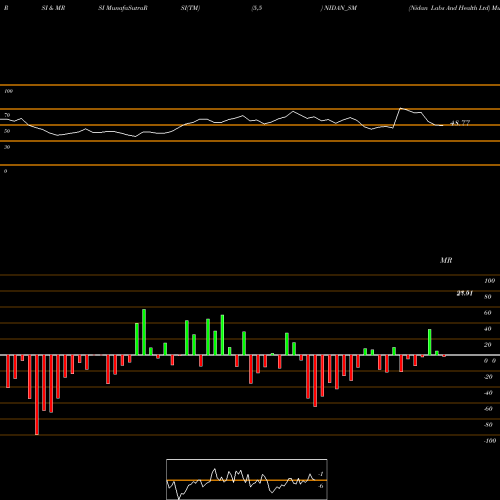Screen dimensions: 500x500
Task: Click the "100" label on the RSI axis
Action: [8, 91]
